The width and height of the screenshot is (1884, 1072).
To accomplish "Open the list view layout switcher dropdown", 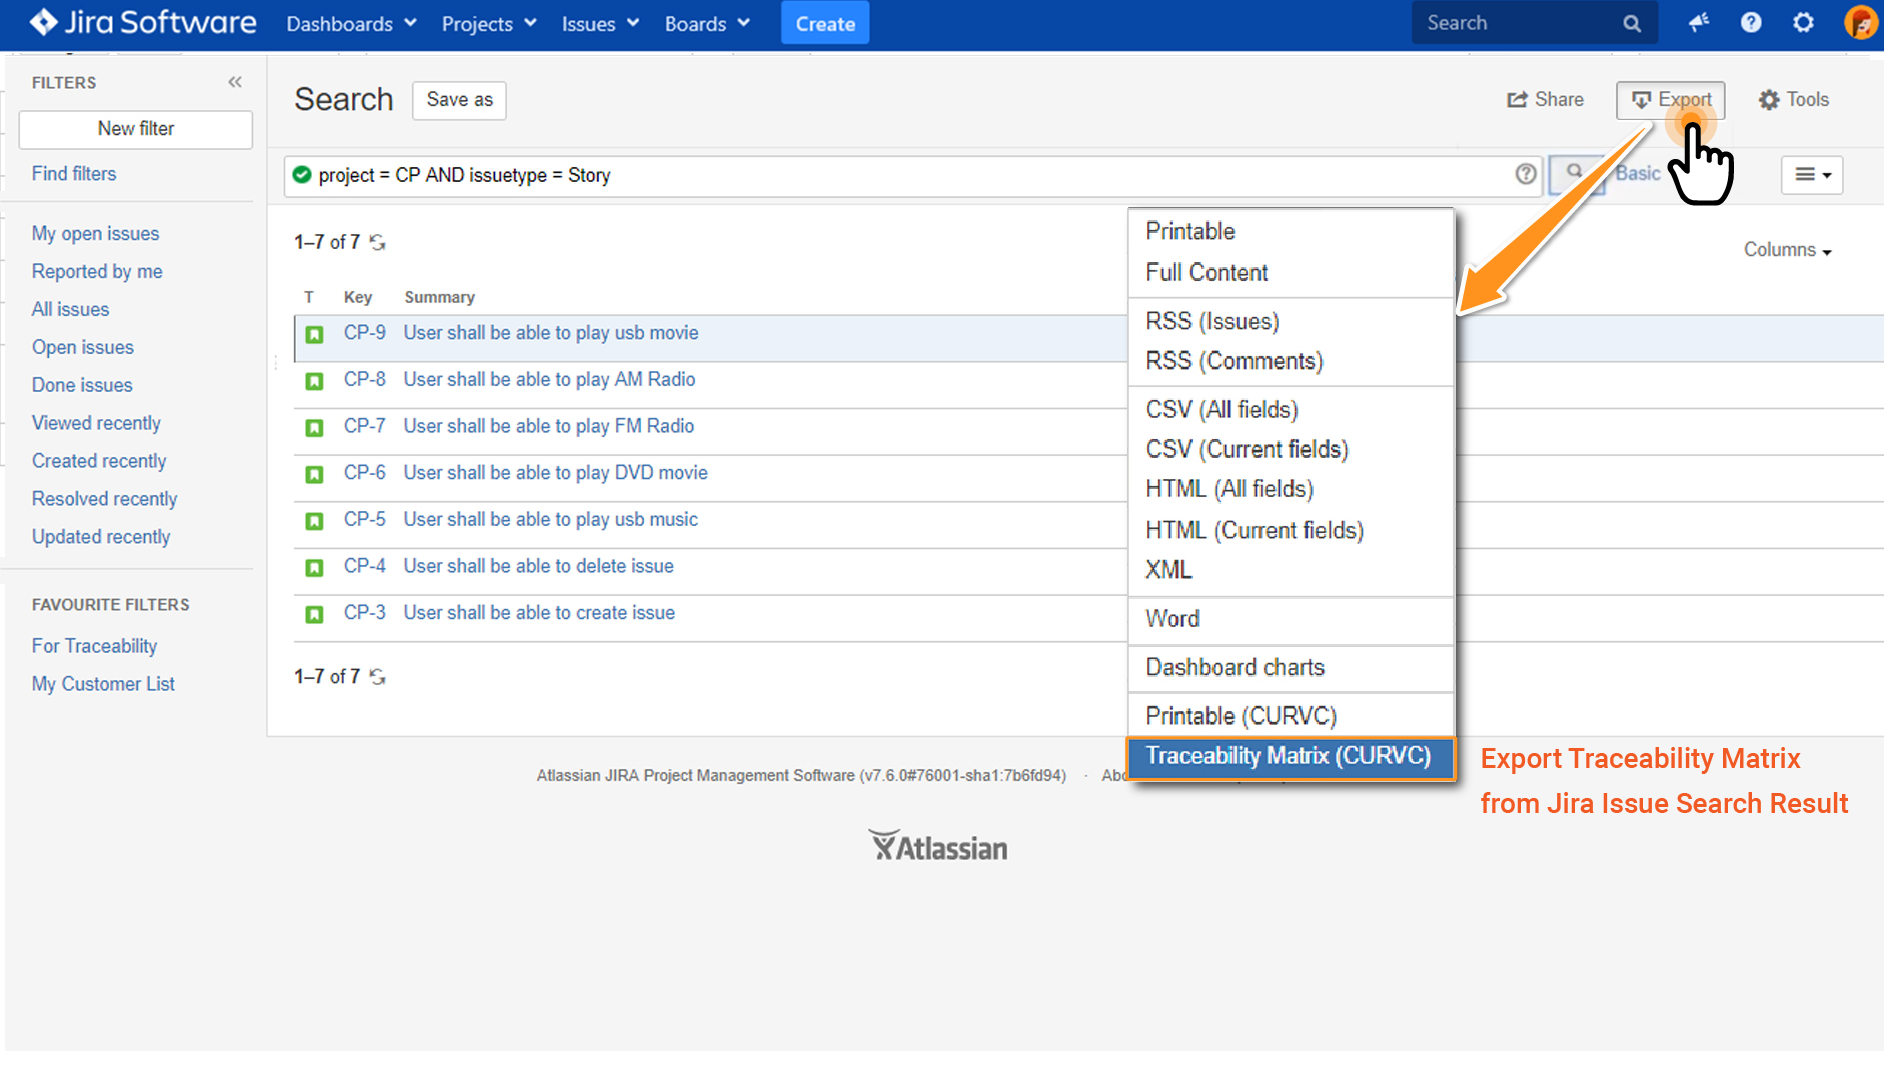I will (1812, 175).
